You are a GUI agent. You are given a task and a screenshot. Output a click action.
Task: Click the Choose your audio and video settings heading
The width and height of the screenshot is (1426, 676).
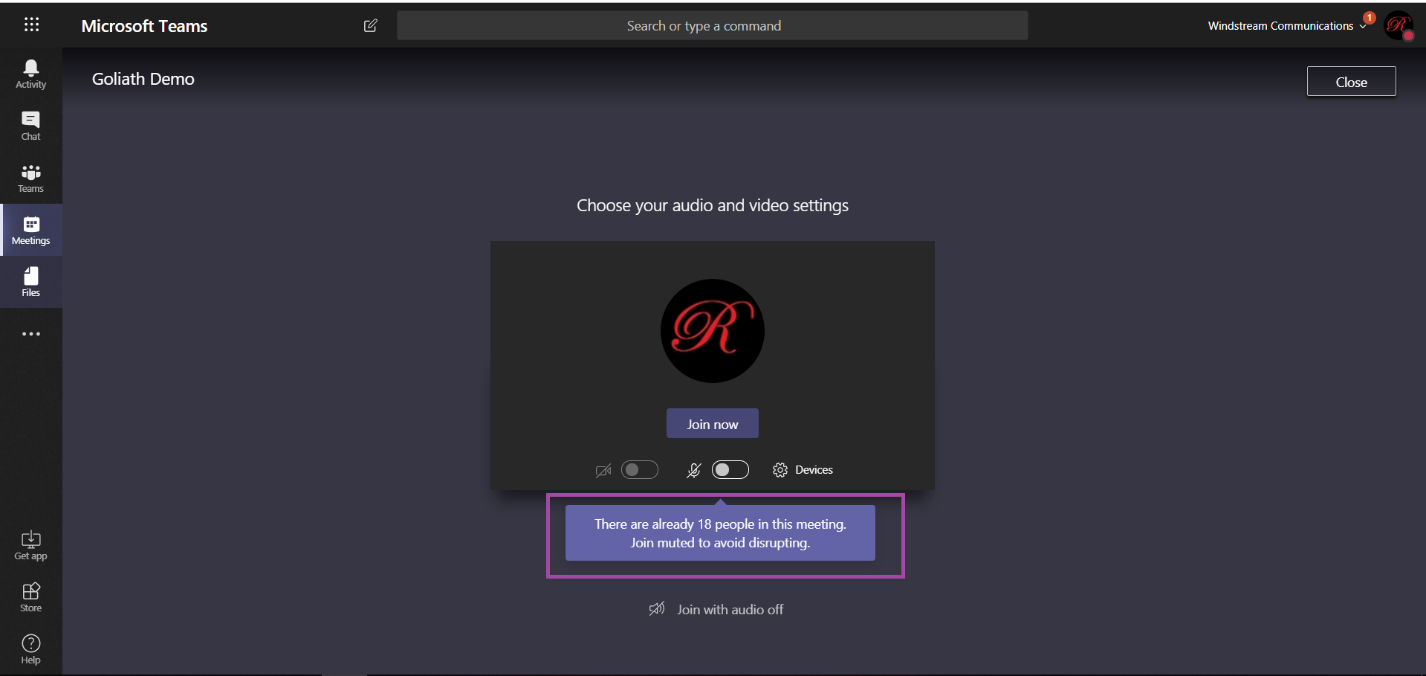[x=713, y=205]
